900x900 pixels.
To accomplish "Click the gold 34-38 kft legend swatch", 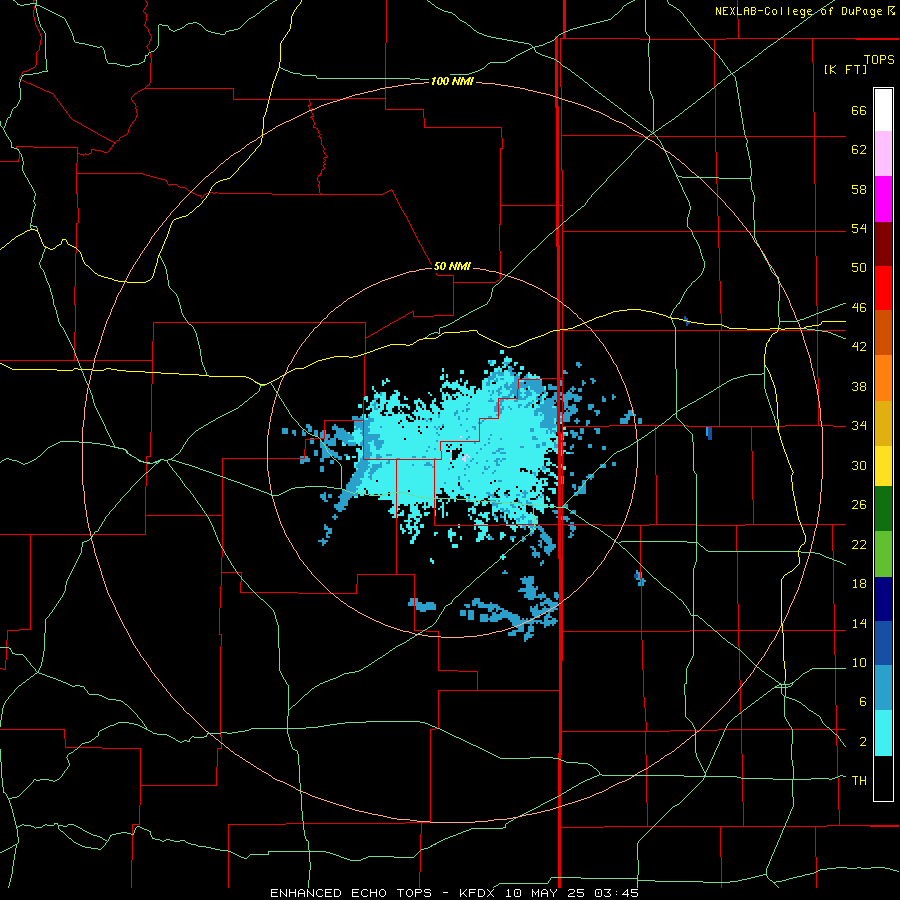I will pyautogui.click(x=883, y=423).
